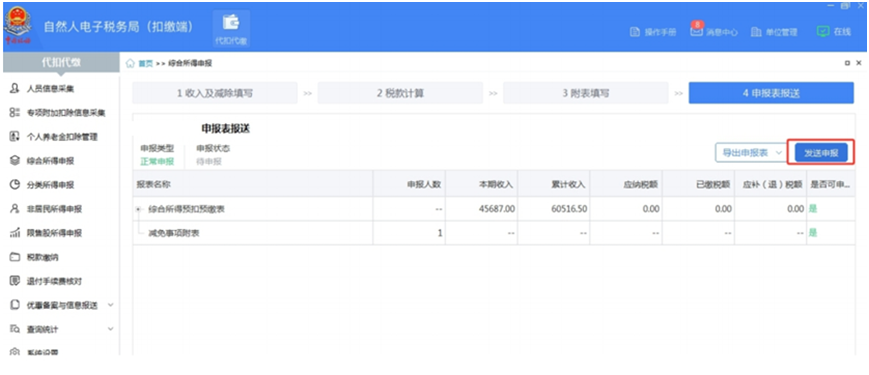869x375 pixels.
Task: Expand the 优惠备案与信息报送 menu chevron
Action: [111, 305]
